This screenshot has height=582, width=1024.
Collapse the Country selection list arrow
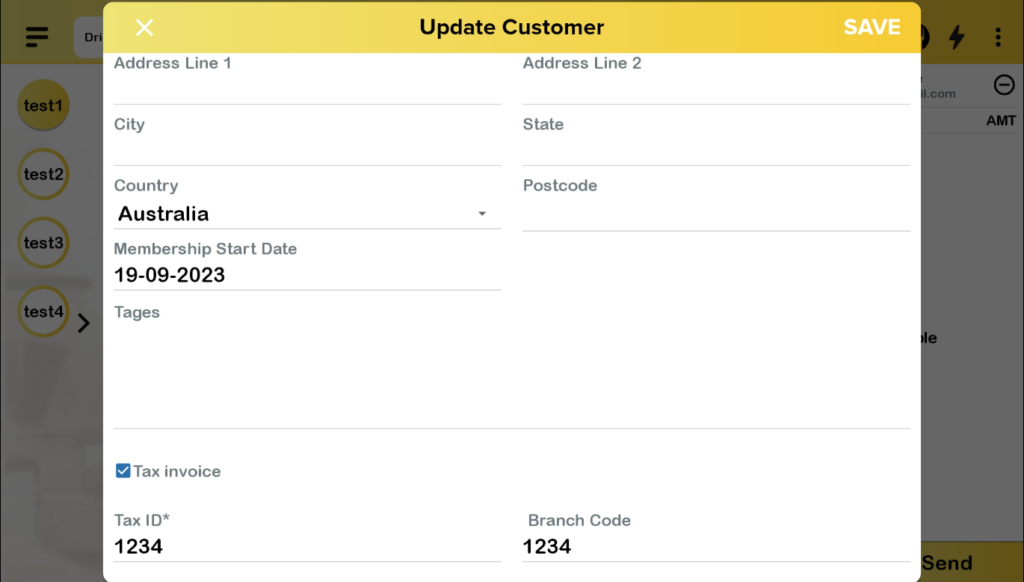point(481,213)
